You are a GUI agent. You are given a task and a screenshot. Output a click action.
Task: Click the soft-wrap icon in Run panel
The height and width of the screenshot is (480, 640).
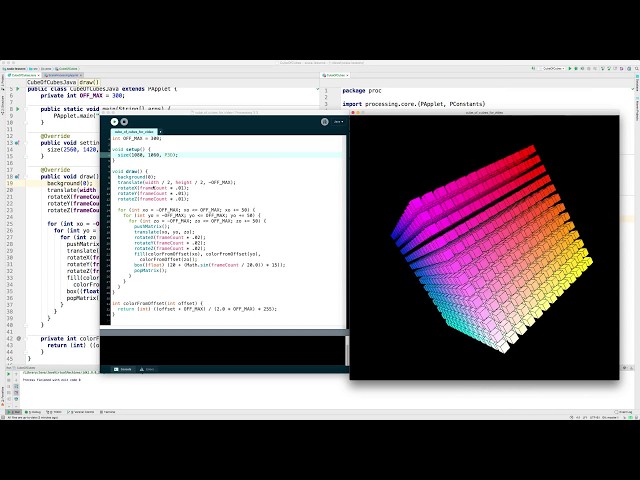point(16,387)
